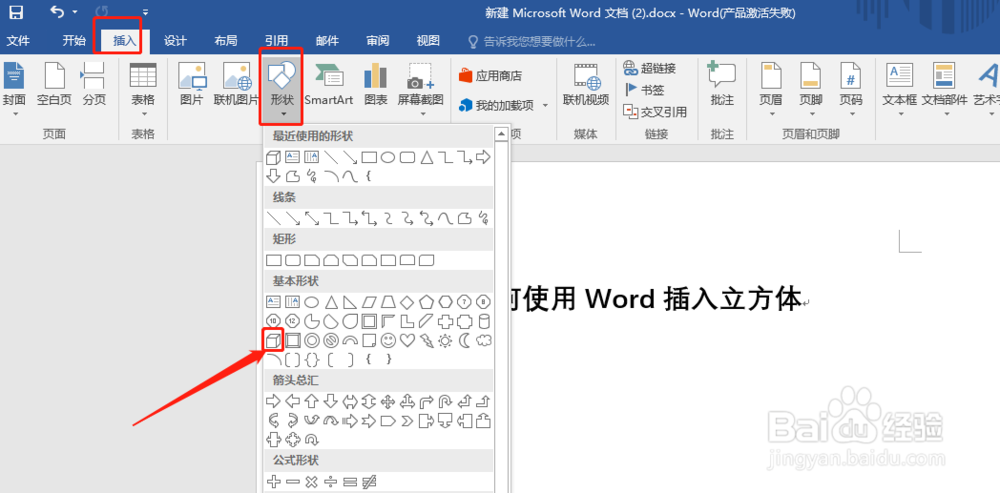Viewport: 1000px width, 493px height.
Task: Insert a comment with 批注
Action: click(722, 84)
